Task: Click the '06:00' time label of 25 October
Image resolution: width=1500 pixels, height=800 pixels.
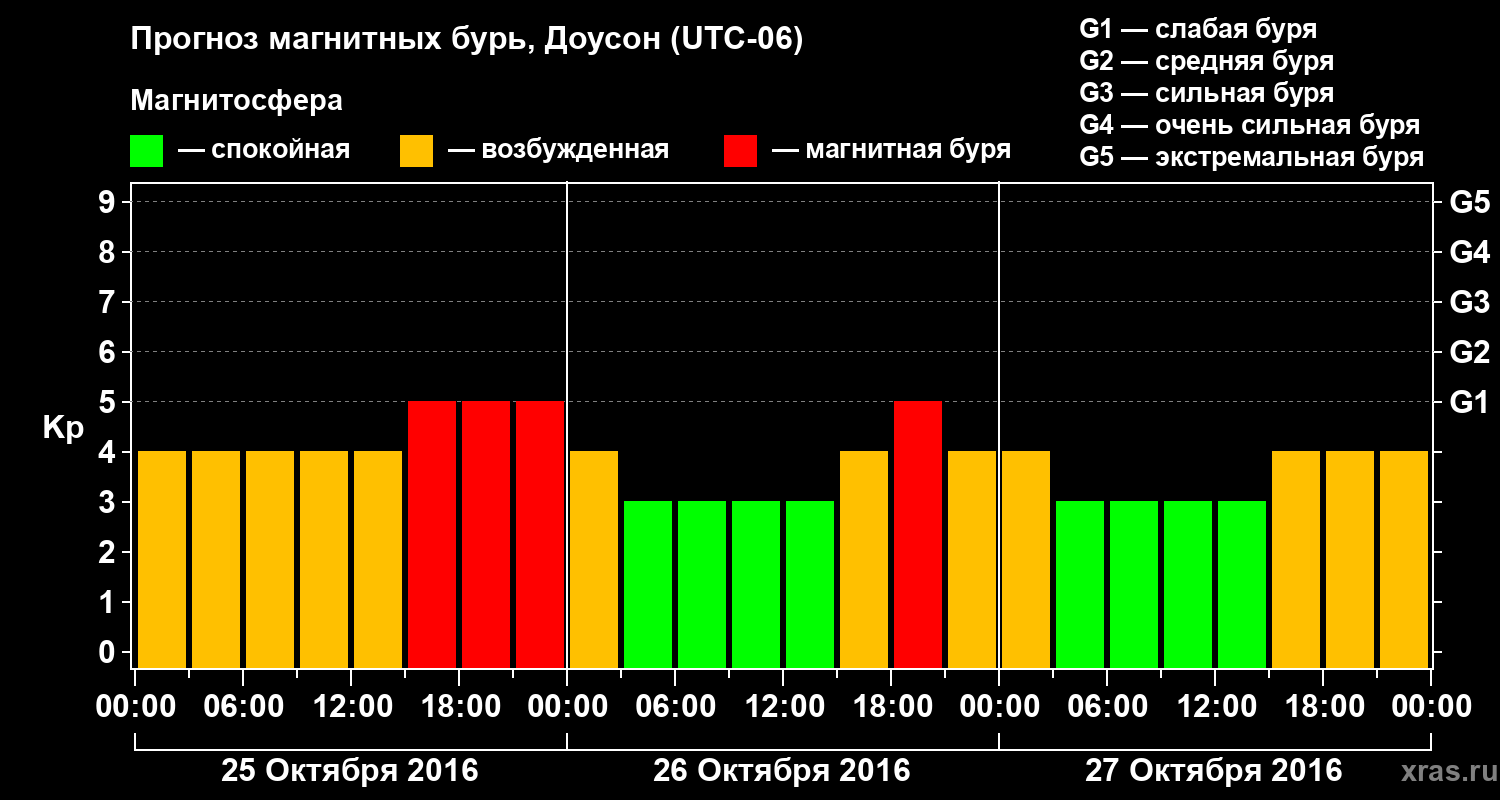Action: [x=243, y=707]
